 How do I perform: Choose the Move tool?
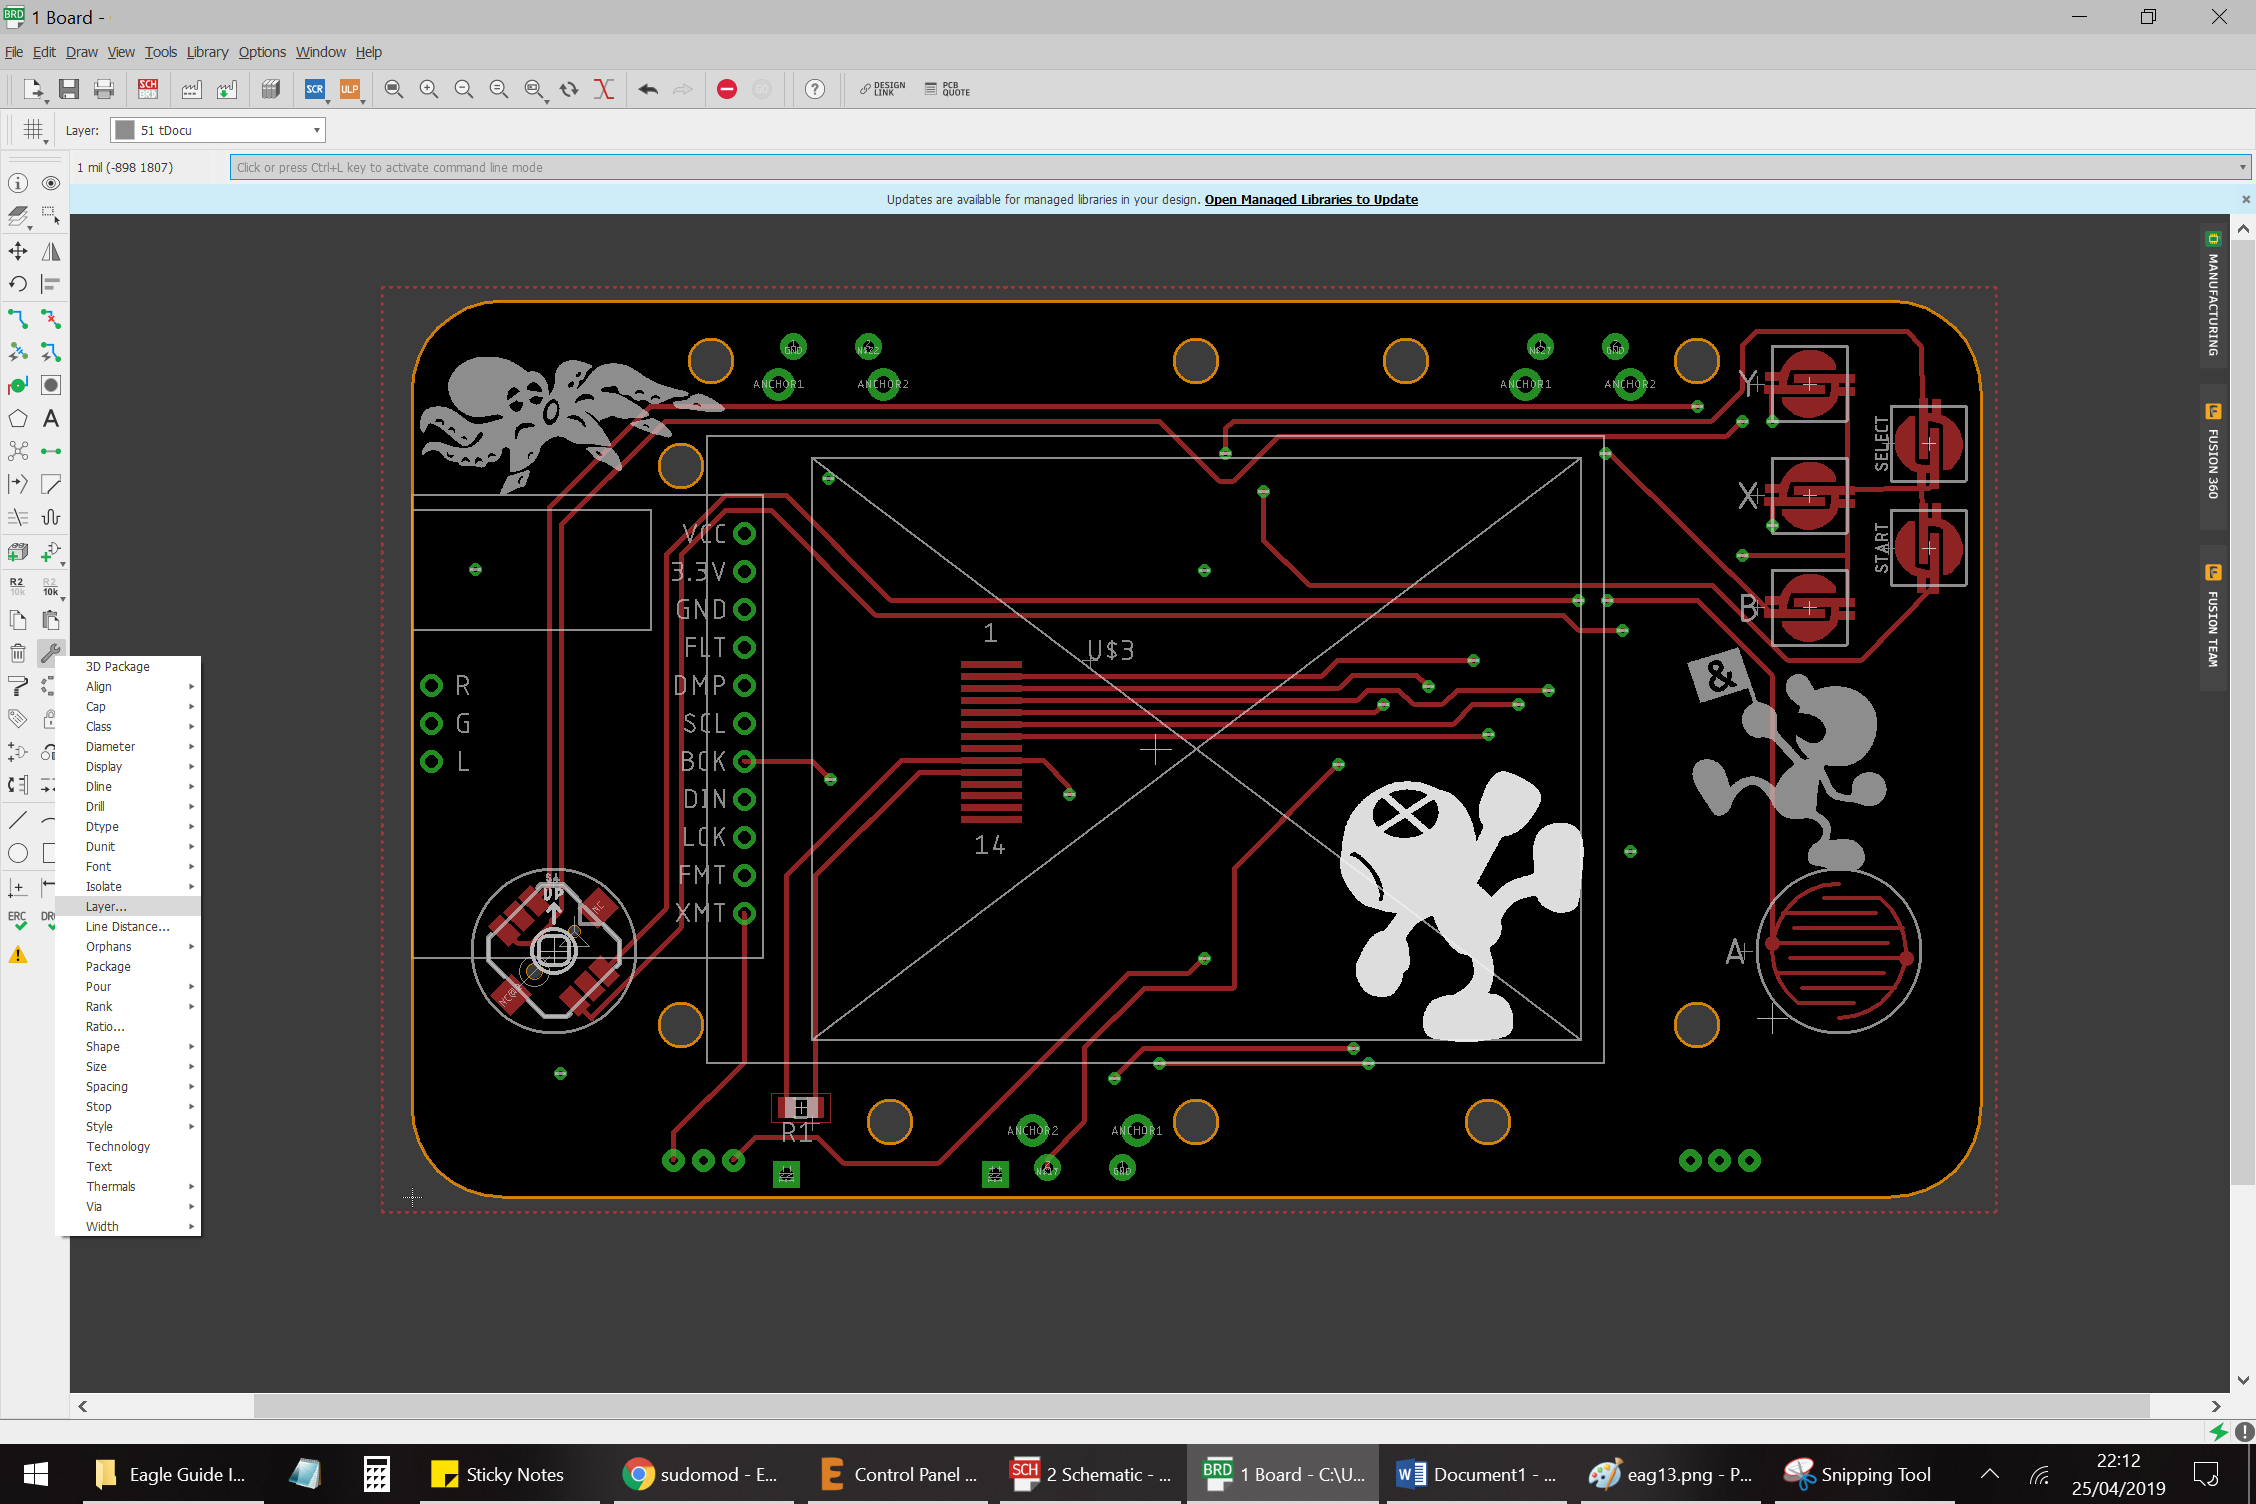(18, 251)
